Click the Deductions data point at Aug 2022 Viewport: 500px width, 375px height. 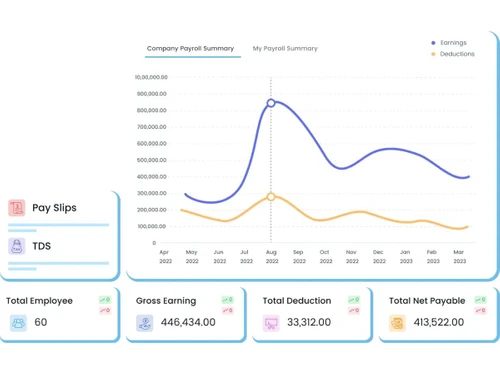click(271, 197)
